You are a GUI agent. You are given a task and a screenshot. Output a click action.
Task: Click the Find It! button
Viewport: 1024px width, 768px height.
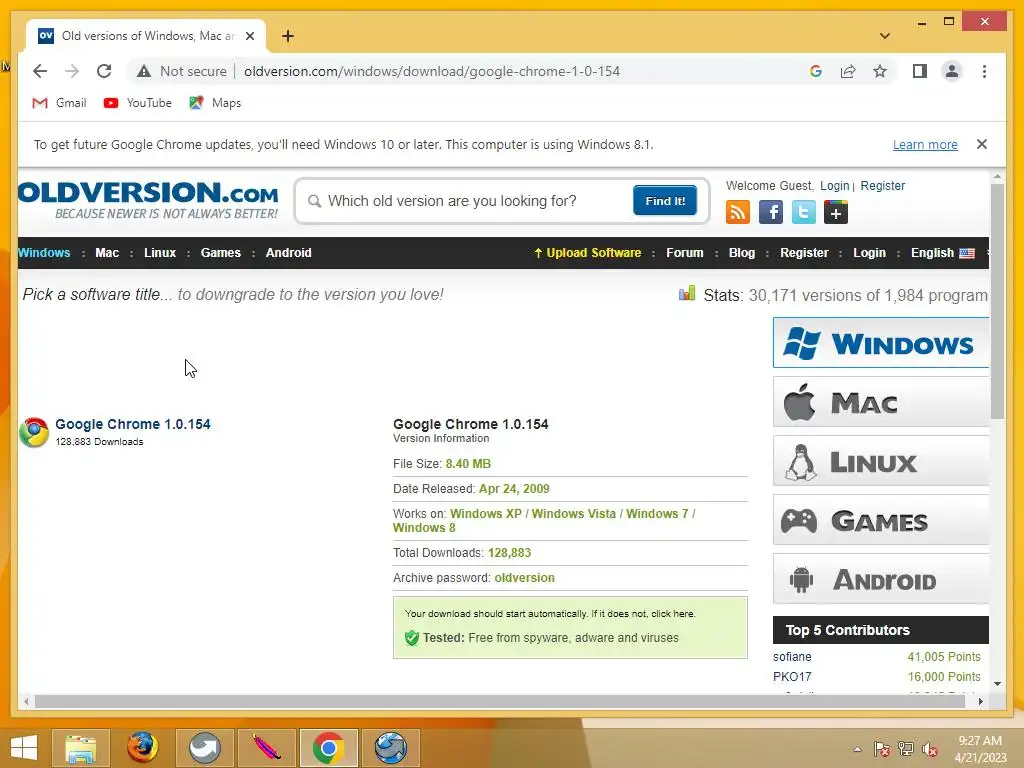[x=665, y=200]
